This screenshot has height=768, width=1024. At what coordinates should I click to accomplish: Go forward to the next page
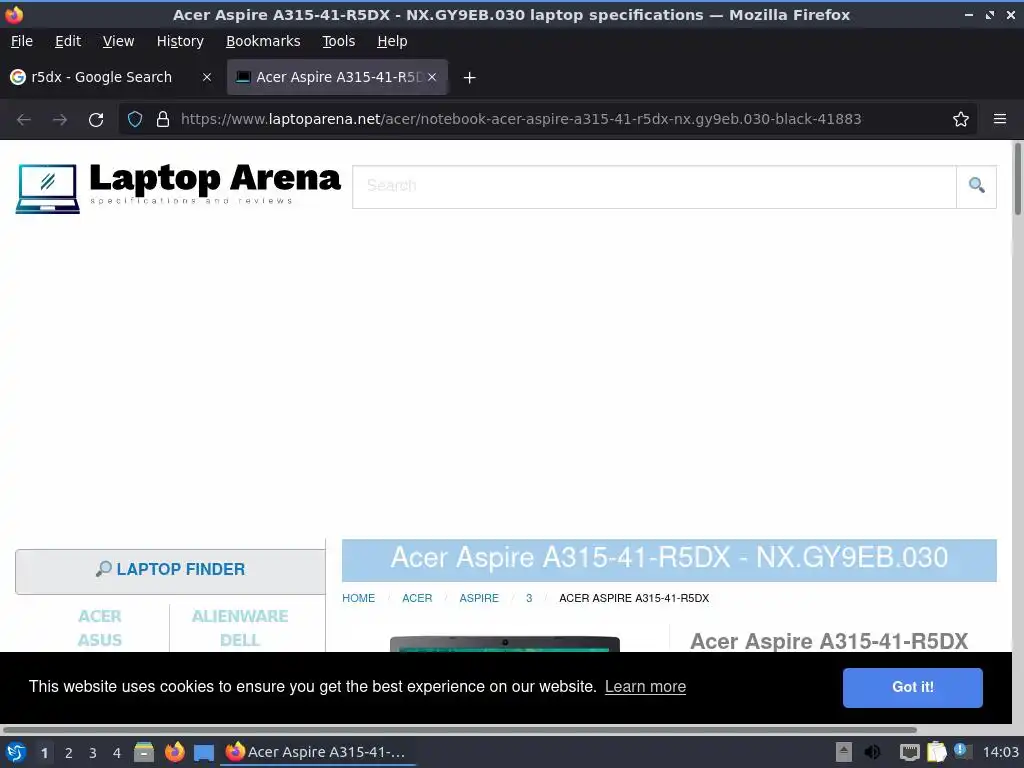pyautogui.click(x=59, y=120)
